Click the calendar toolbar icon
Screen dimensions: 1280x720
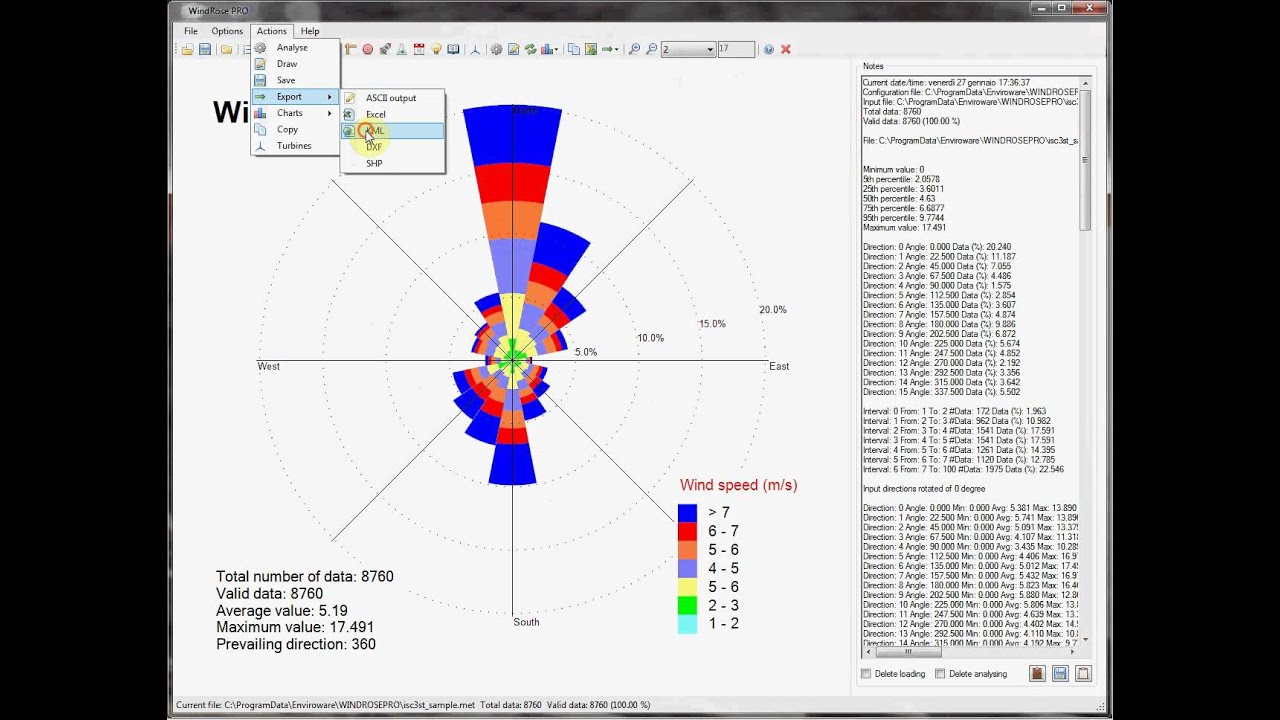tap(419, 49)
